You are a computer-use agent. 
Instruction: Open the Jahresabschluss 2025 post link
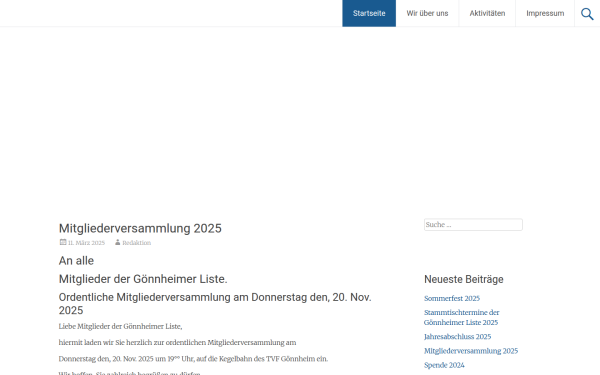[457, 337]
